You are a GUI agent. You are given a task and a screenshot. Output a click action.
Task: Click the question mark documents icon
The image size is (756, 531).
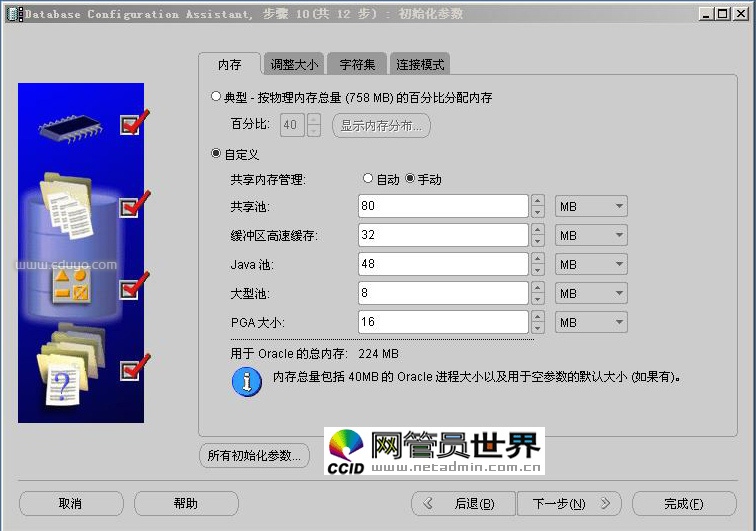tap(70, 366)
